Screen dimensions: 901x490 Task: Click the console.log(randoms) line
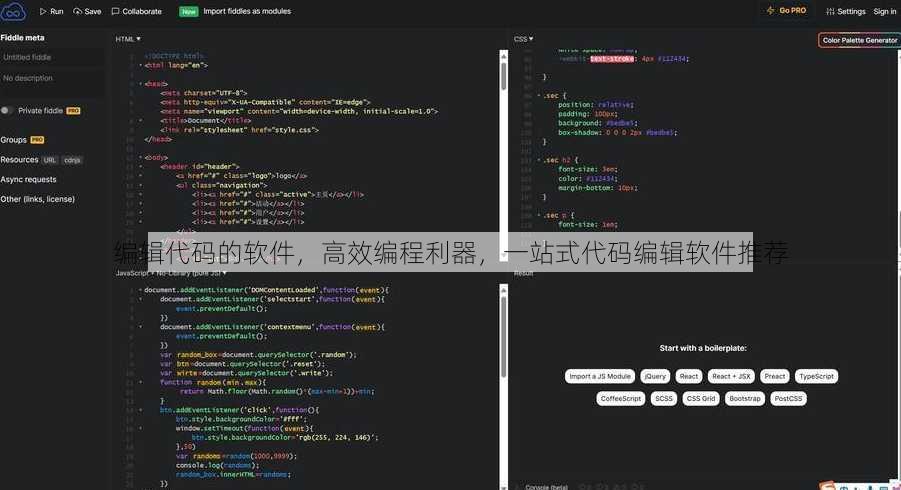(218, 465)
